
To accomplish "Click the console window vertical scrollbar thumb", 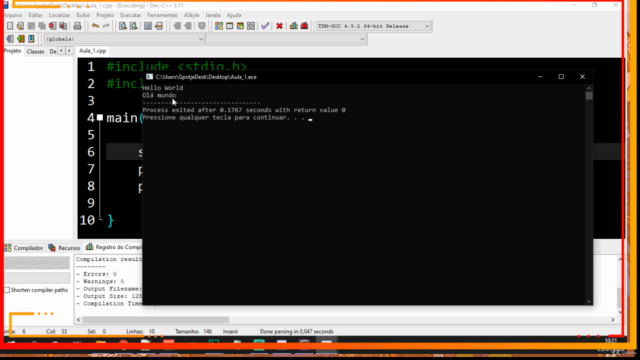I will pos(589,96).
